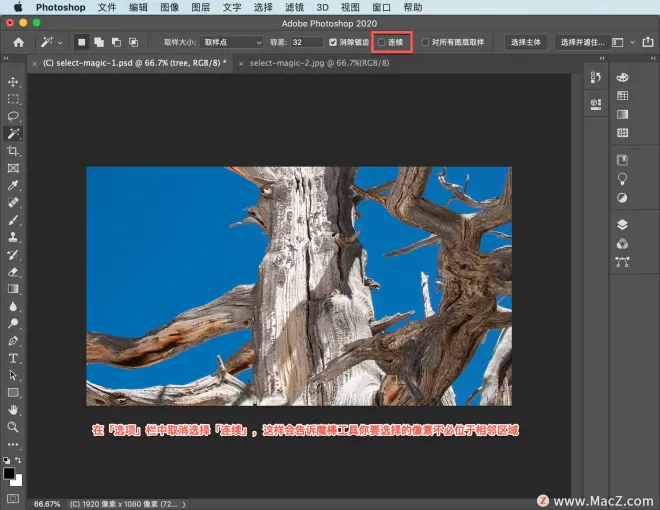The height and width of the screenshot is (510, 660).
Task: Choose Subtract from Selection mode
Action: [116, 42]
